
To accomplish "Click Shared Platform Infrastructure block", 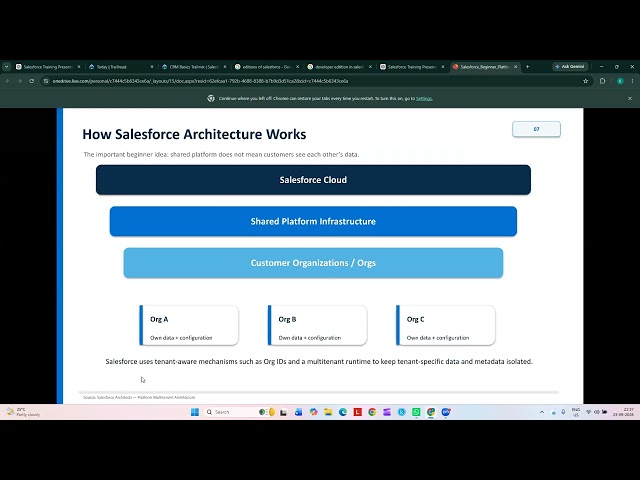I will pyautogui.click(x=313, y=221).
